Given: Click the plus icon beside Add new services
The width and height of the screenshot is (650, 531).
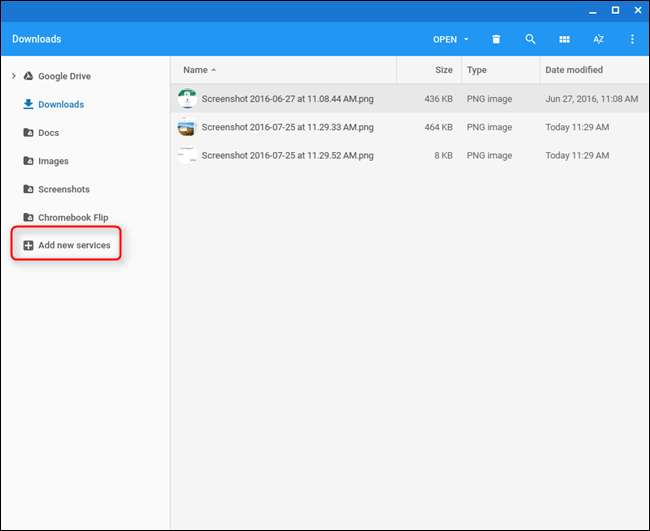Looking at the screenshot, I should pos(28,245).
